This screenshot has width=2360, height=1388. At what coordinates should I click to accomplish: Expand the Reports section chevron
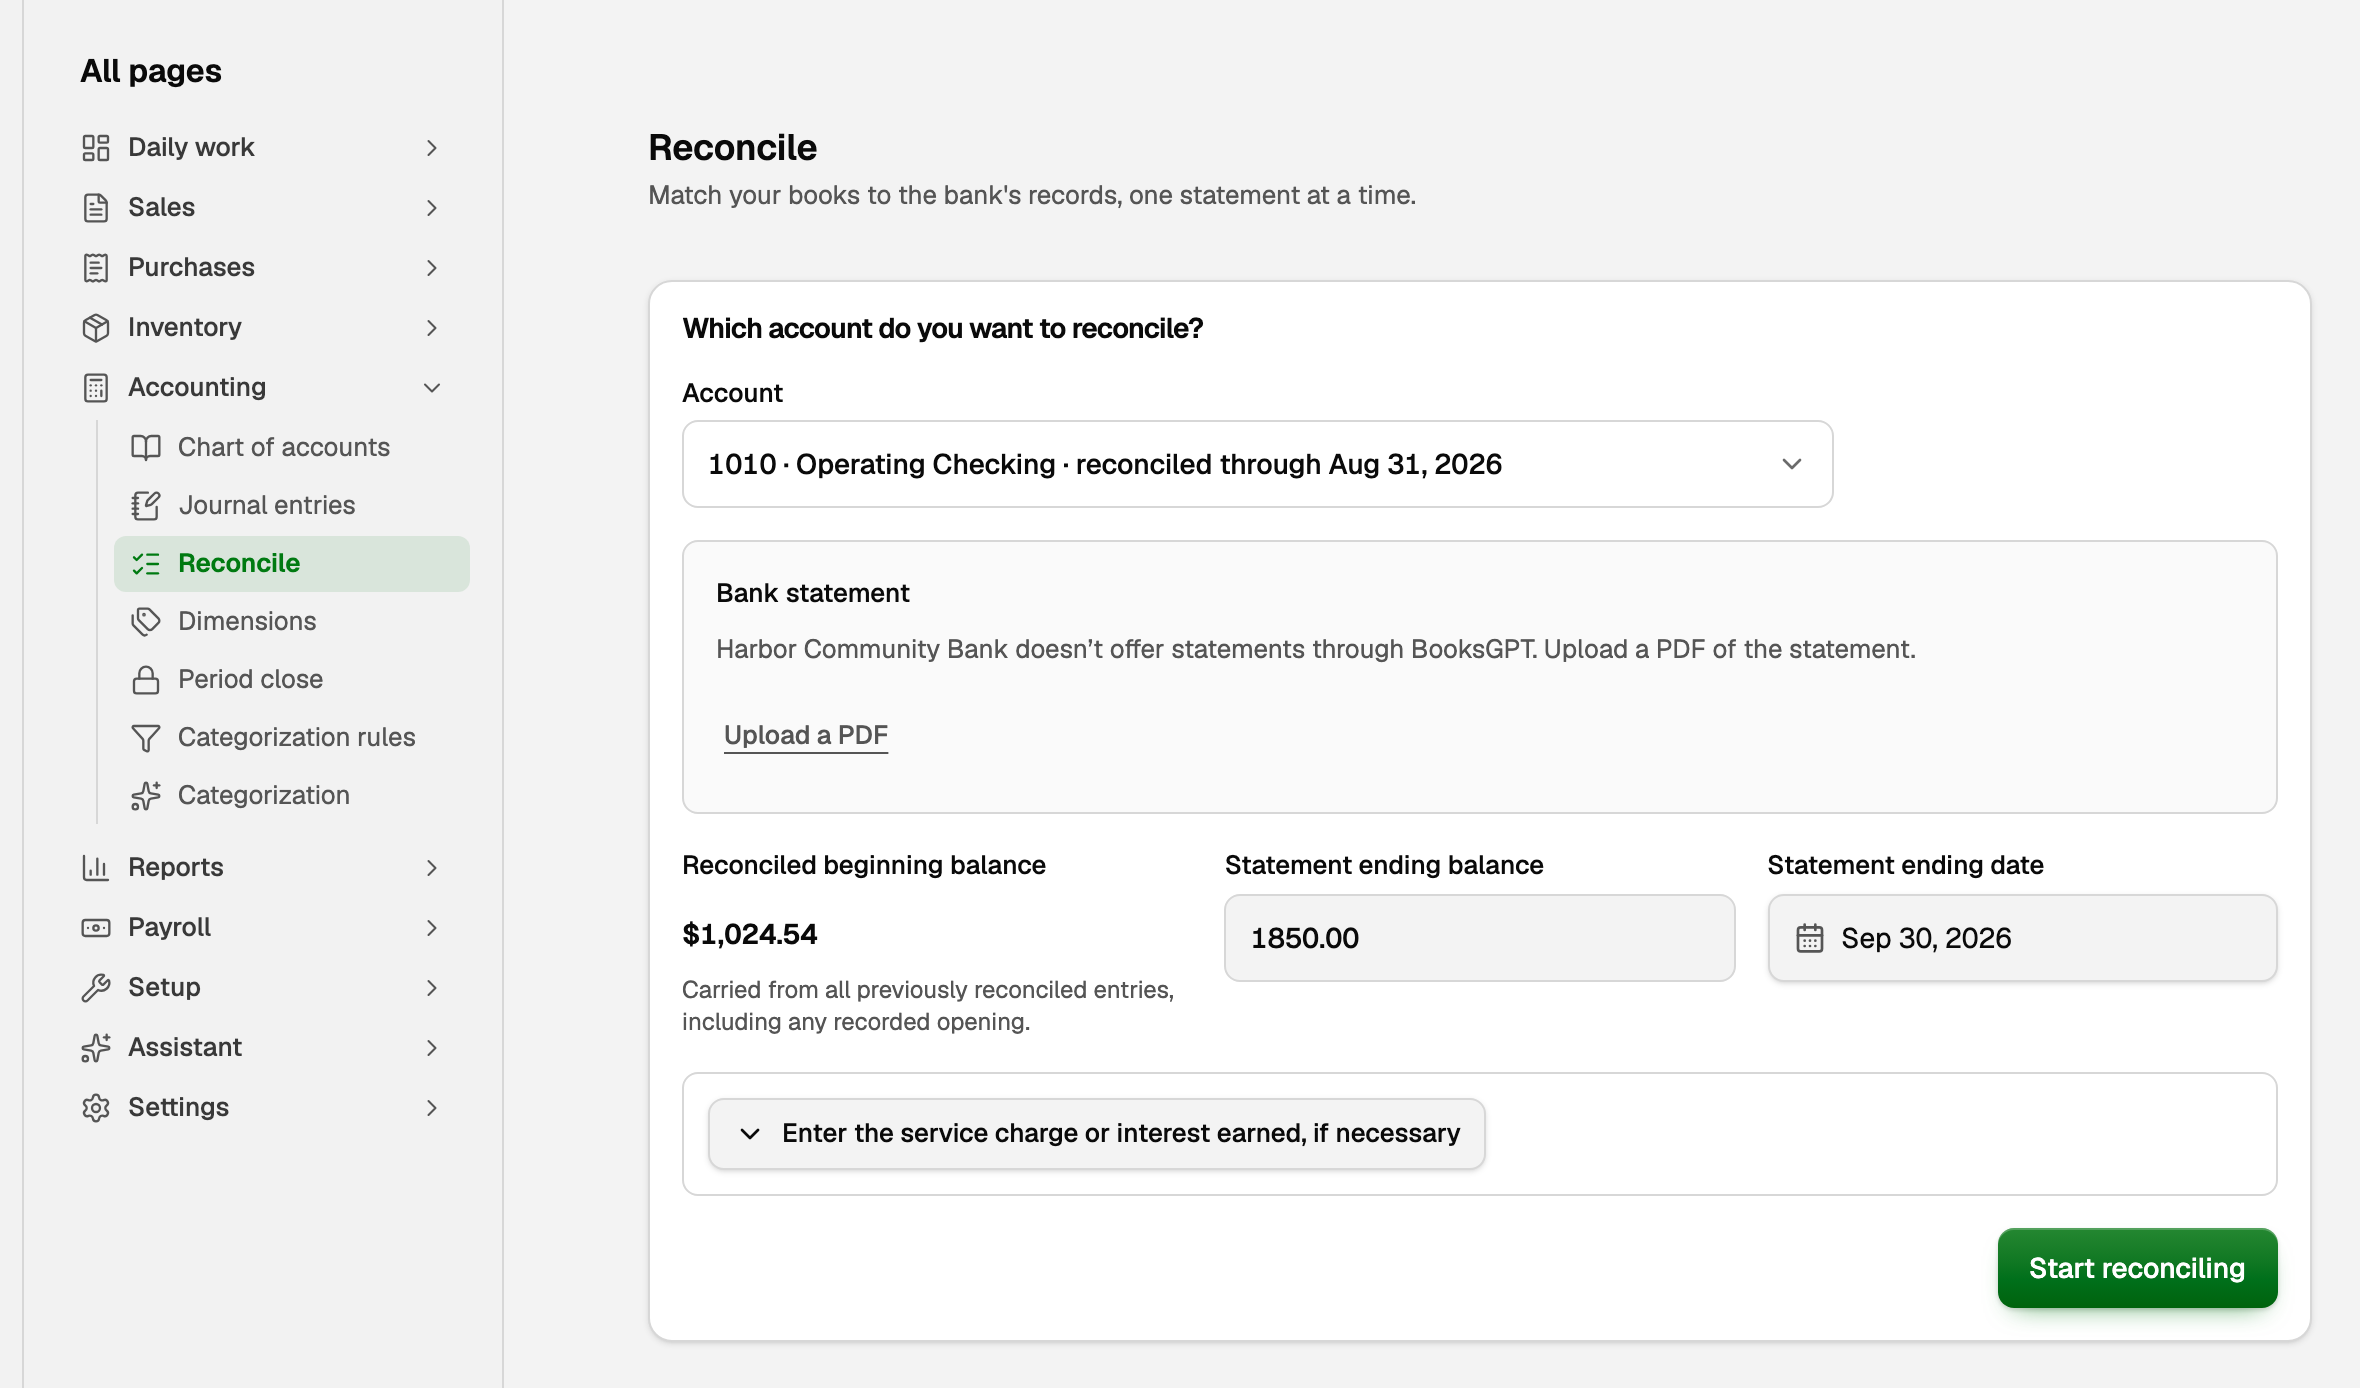(x=432, y=868)
